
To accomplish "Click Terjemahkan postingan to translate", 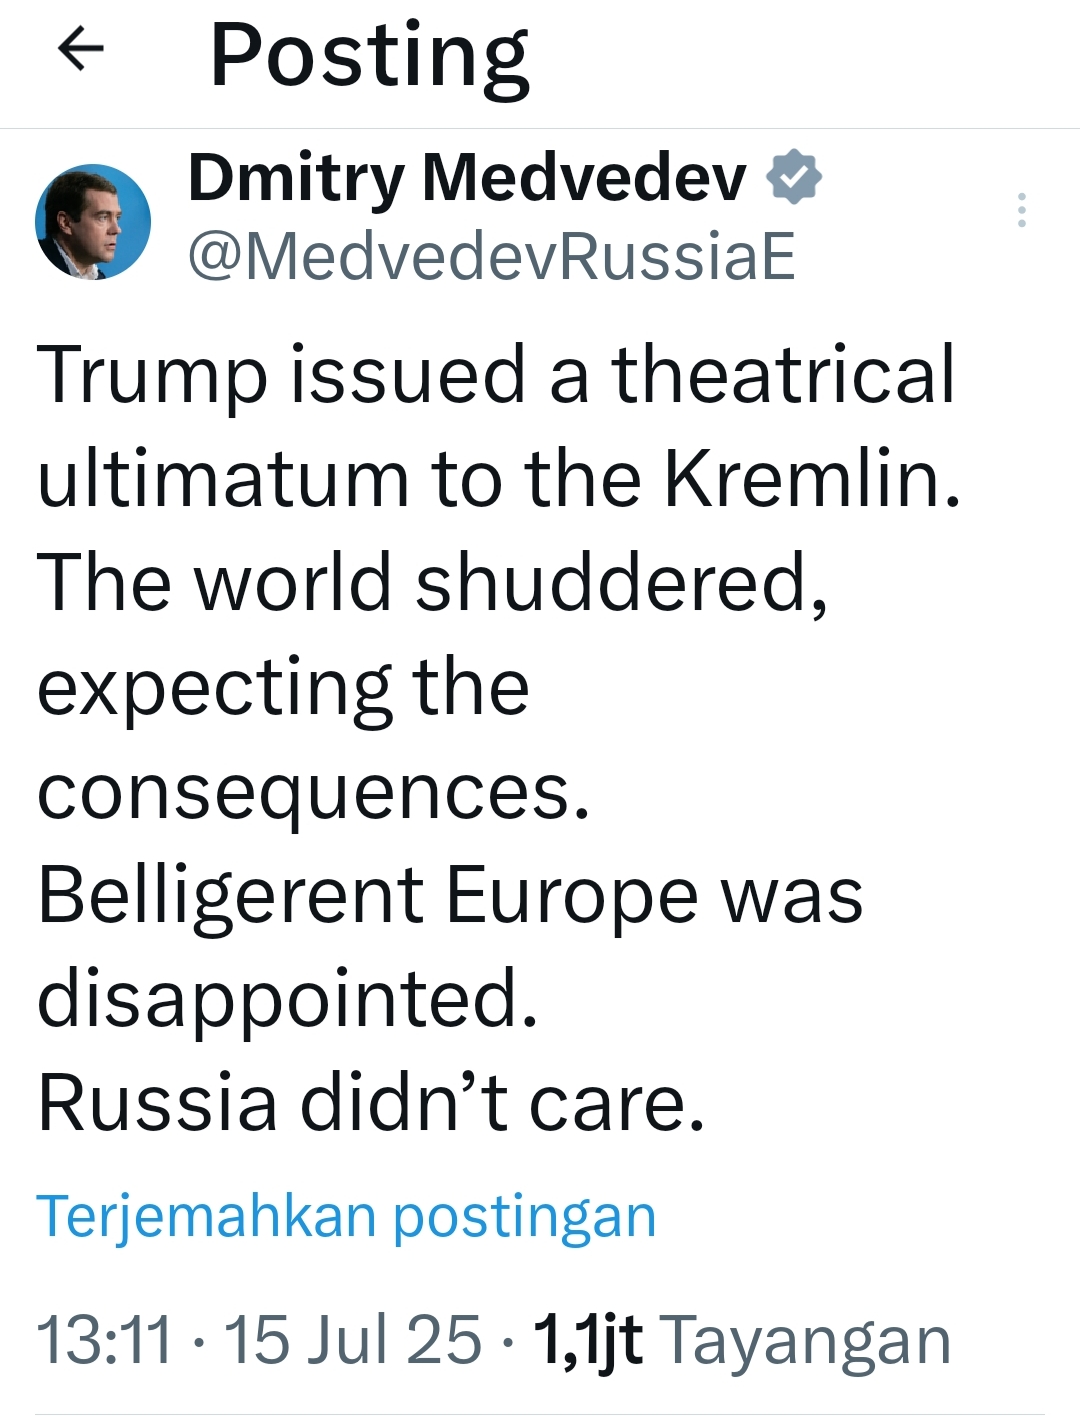I will [x=346, y=1217].
